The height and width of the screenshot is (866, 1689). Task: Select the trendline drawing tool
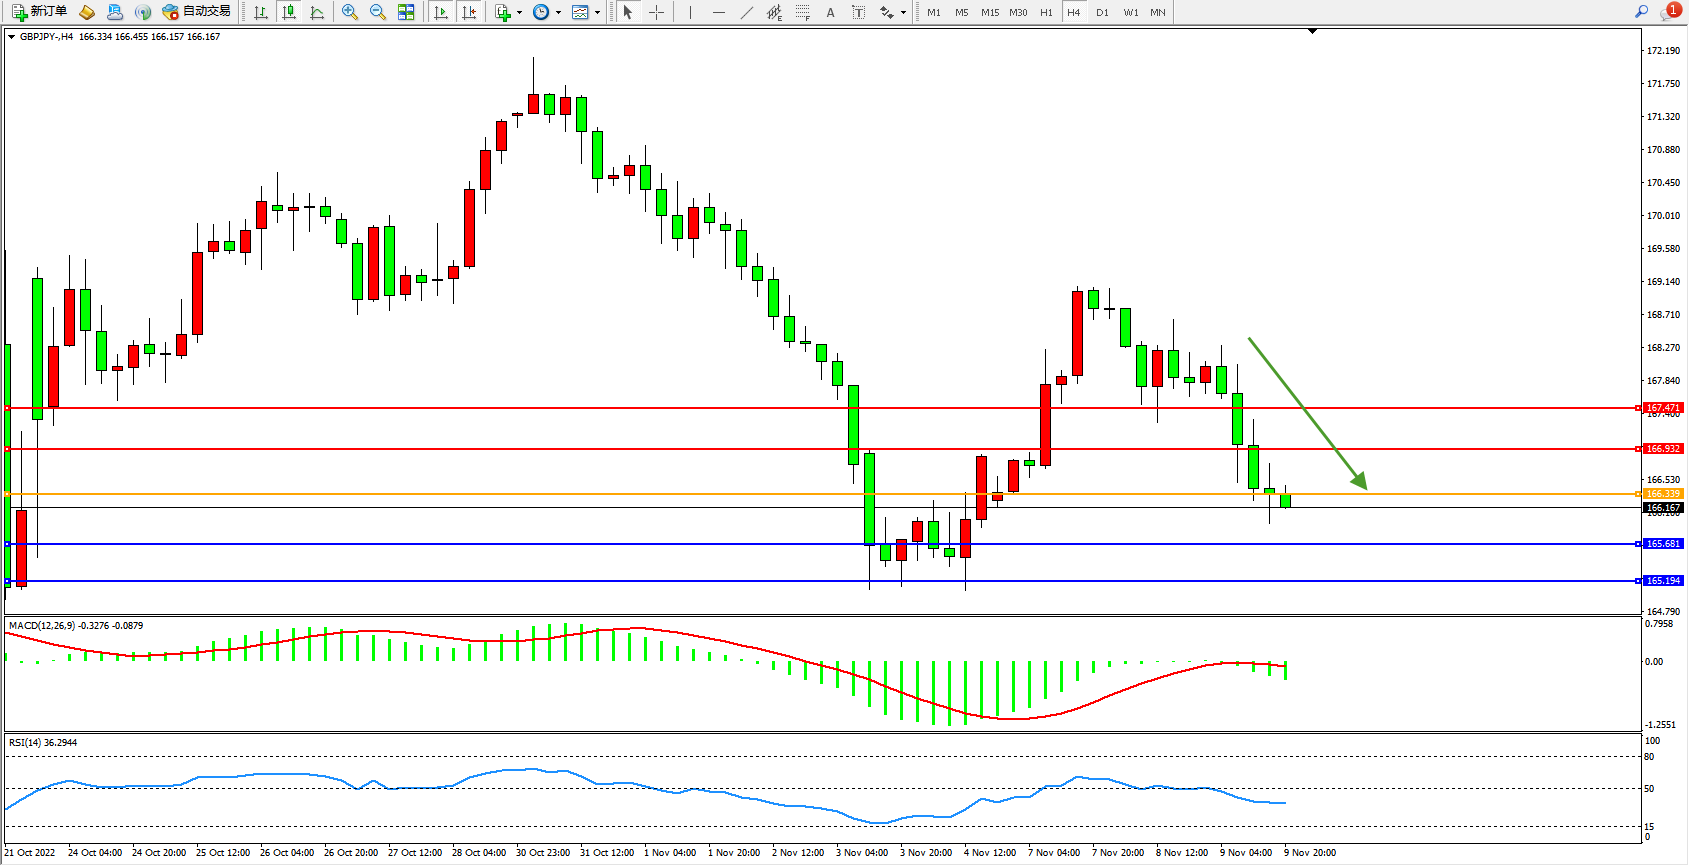pyautogui.click(x=747, y=12)
